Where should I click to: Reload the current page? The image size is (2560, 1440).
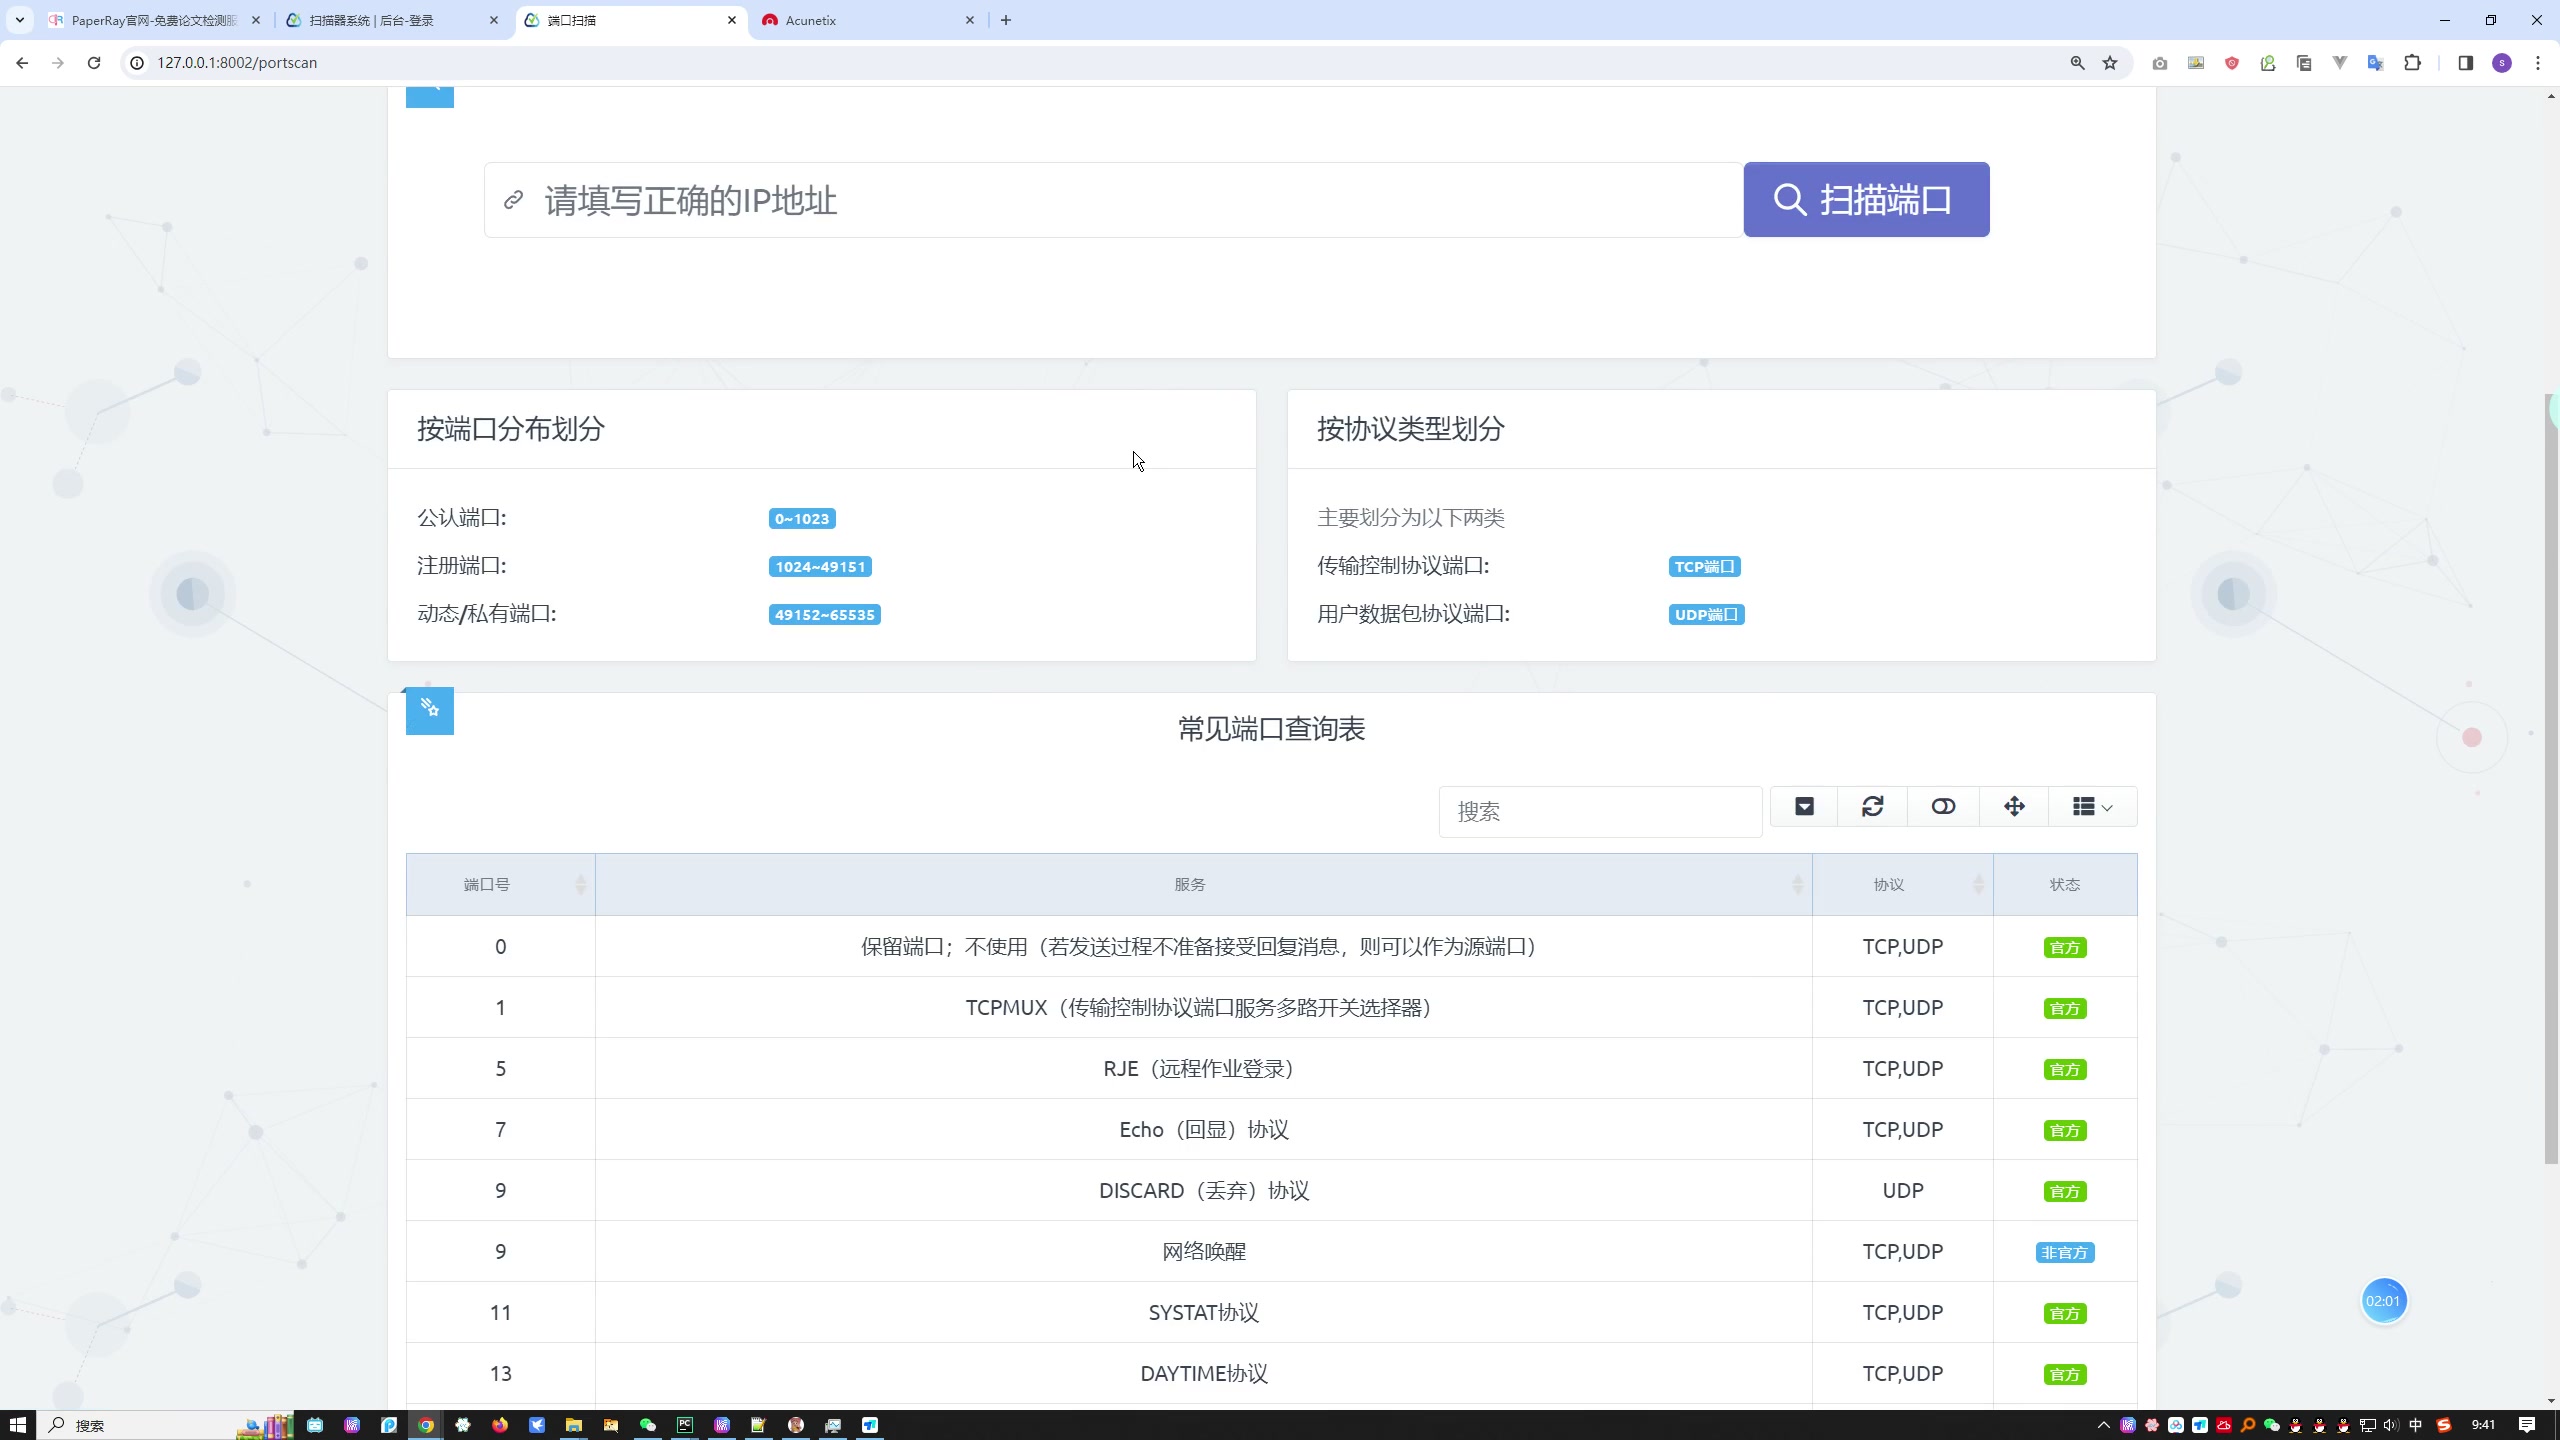click(94, 63)
